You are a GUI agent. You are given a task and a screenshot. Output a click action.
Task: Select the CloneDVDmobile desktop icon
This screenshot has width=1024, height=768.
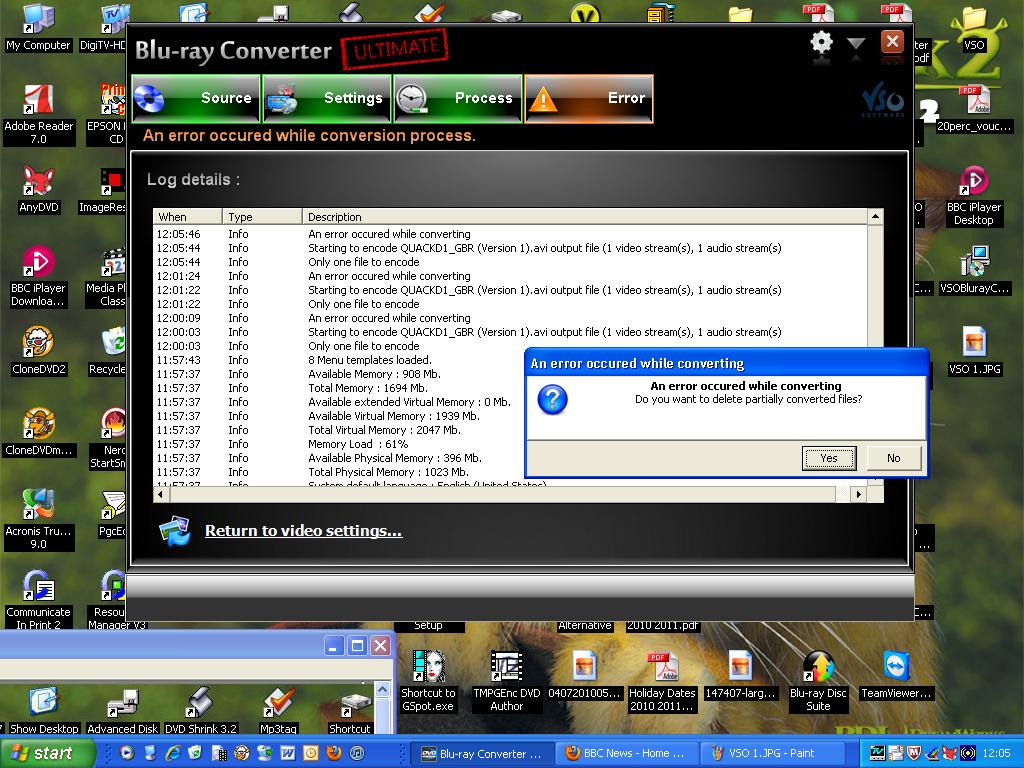pos(39,432)
